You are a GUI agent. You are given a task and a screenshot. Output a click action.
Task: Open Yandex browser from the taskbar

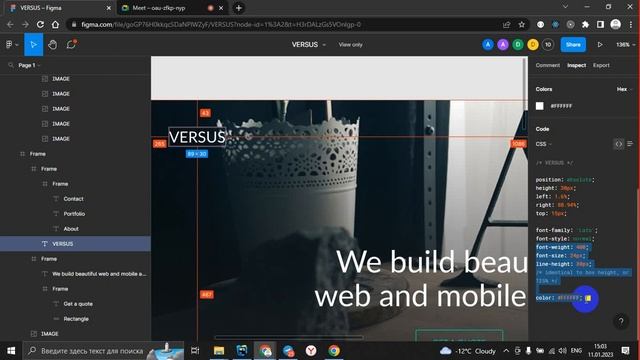pyautogui.click(x=311, y=351)
